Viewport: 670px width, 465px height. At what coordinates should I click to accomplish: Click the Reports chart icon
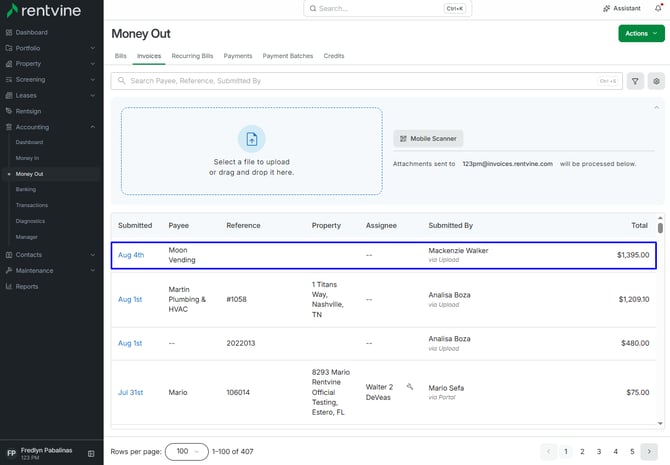pos(9,286)
